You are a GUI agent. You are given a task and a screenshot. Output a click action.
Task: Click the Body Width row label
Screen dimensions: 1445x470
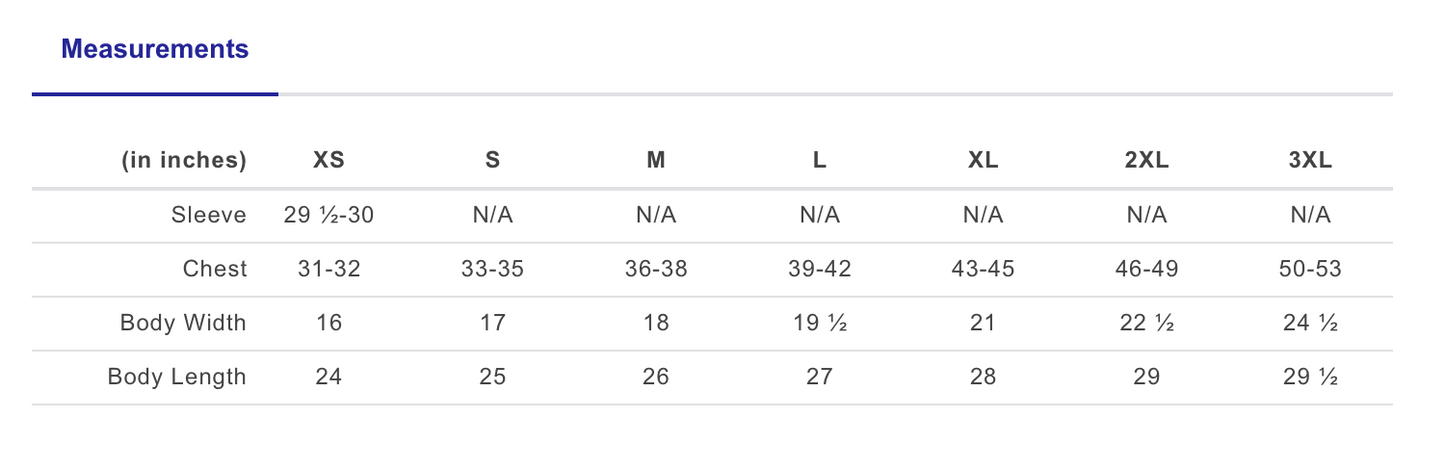pos(183,323)
